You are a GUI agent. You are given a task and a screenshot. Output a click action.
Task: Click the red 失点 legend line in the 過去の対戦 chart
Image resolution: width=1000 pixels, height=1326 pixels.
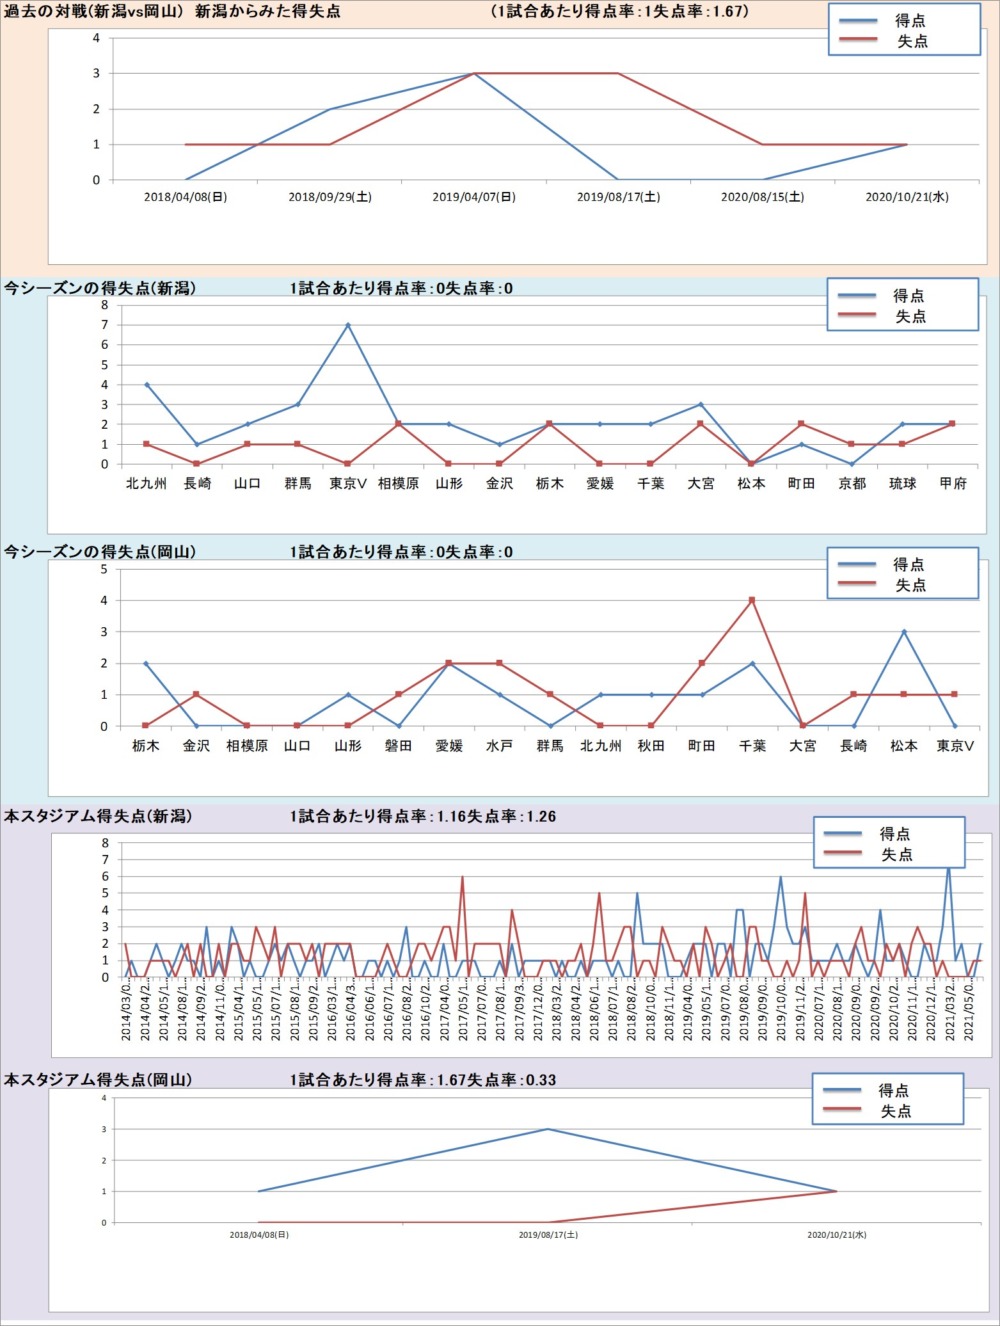point(857,41)
